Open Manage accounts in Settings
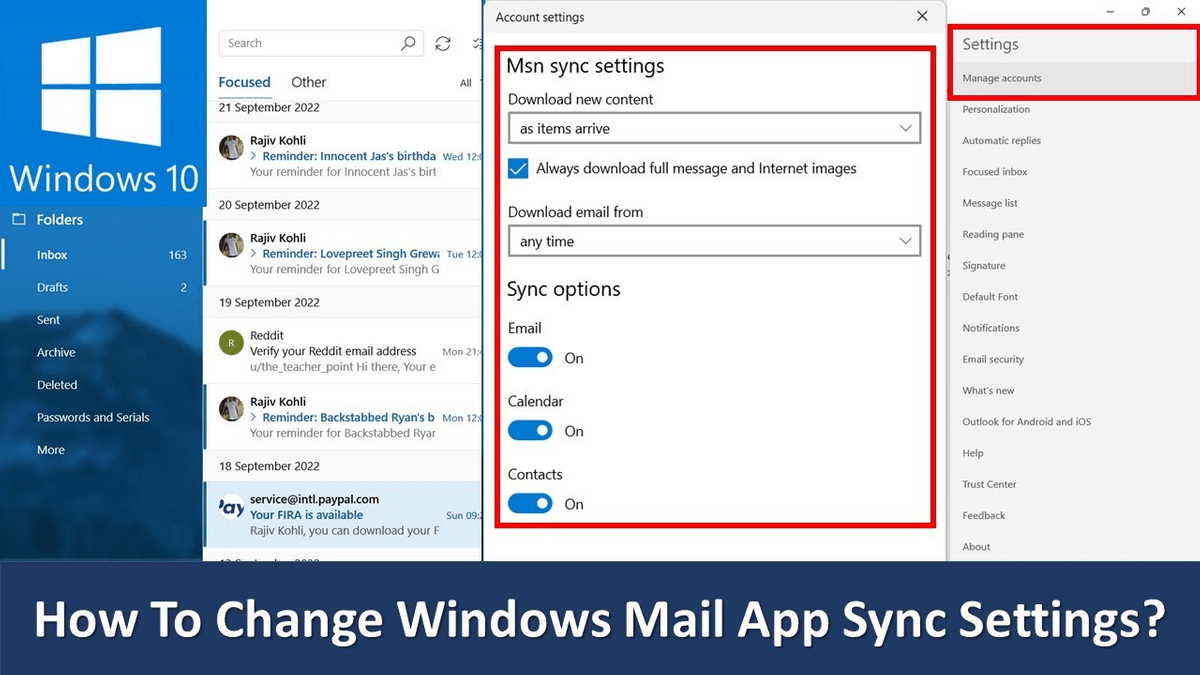Screen dimensions: 1200x675 [x=1072, y=78]
